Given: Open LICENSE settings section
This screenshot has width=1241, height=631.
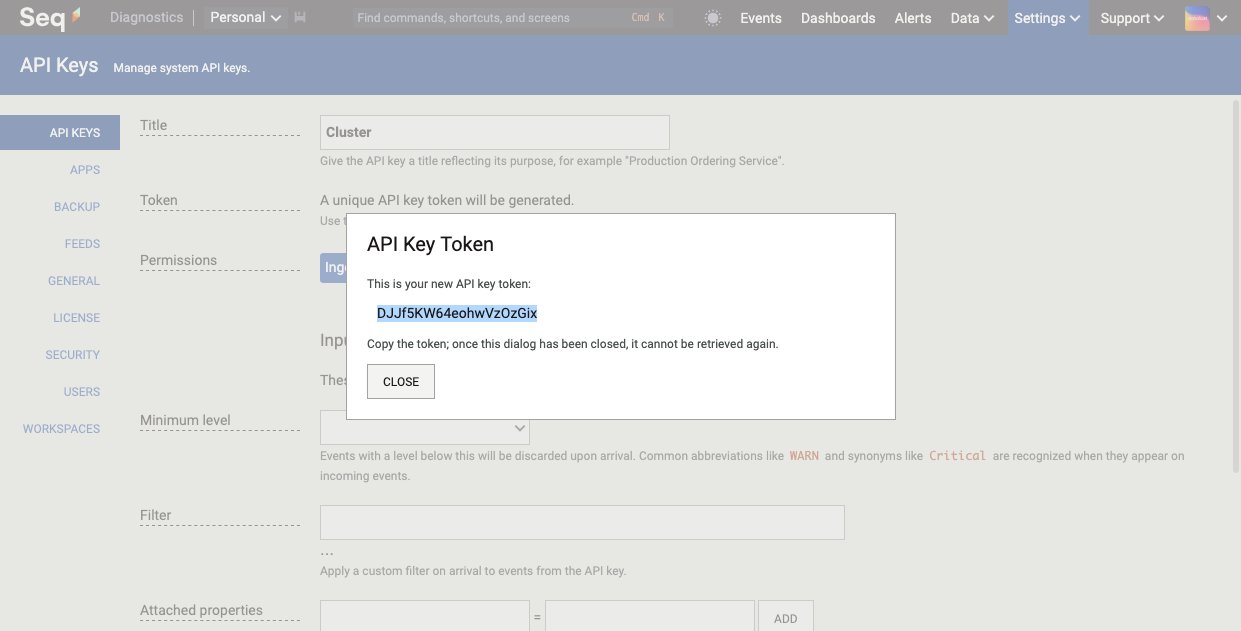Looking at the screenshot, I should pyautogui.click(x=77, y=318).
